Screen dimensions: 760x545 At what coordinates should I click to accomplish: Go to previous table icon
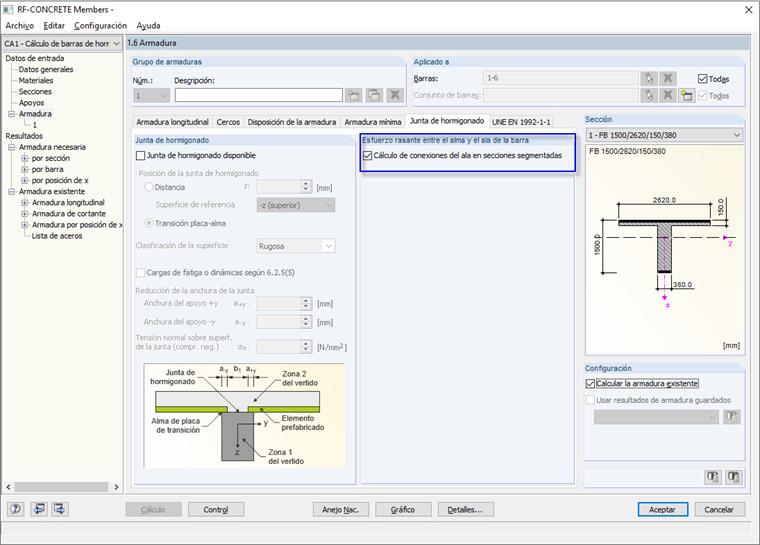(39, 509)
